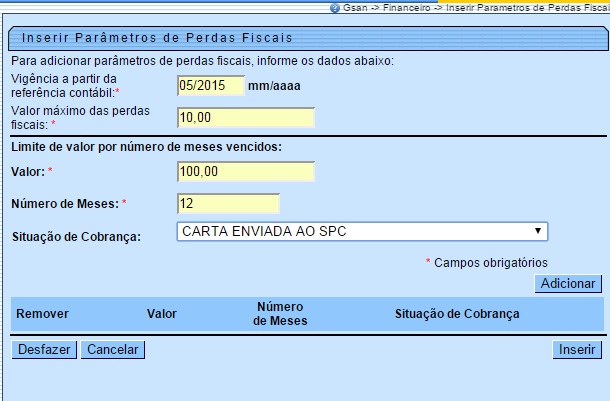Click the mm/aaaa format hint label
The height and width of the screenshot is (401, 610).
click(274, 86)
